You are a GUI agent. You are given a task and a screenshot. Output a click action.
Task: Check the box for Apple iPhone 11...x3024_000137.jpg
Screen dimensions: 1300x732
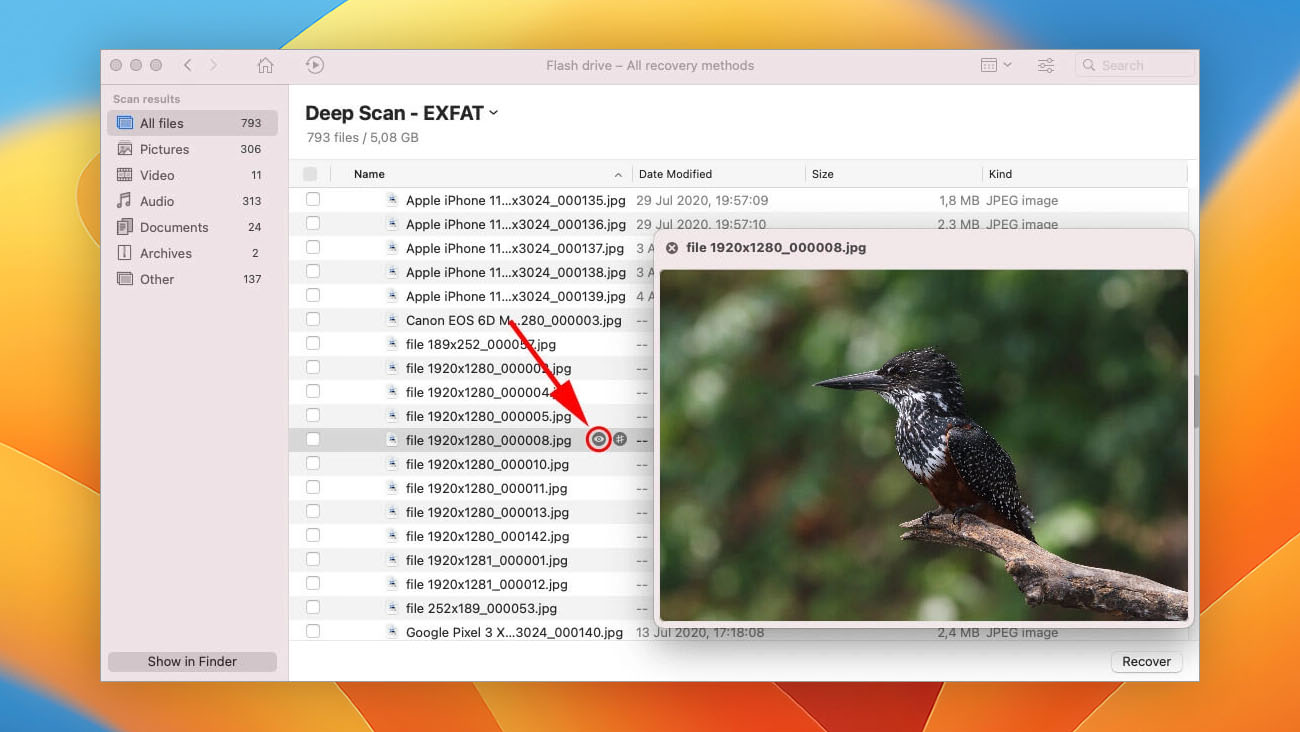click(313, 247)
